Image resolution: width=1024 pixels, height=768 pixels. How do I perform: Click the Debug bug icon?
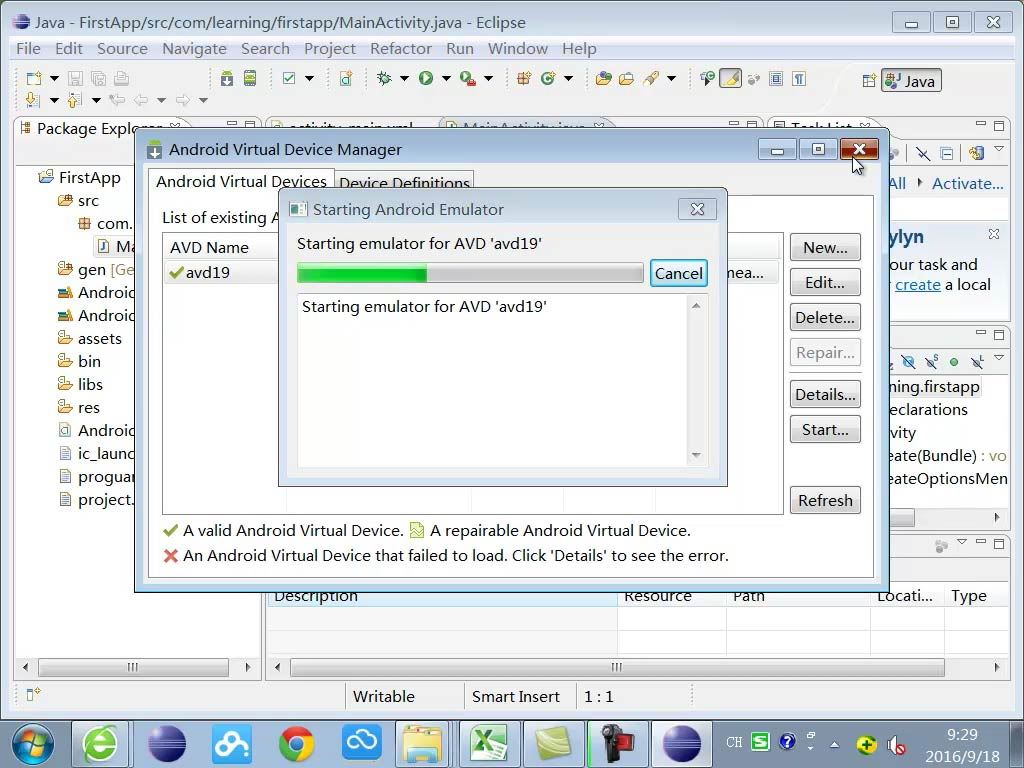[x=384, y=78]
